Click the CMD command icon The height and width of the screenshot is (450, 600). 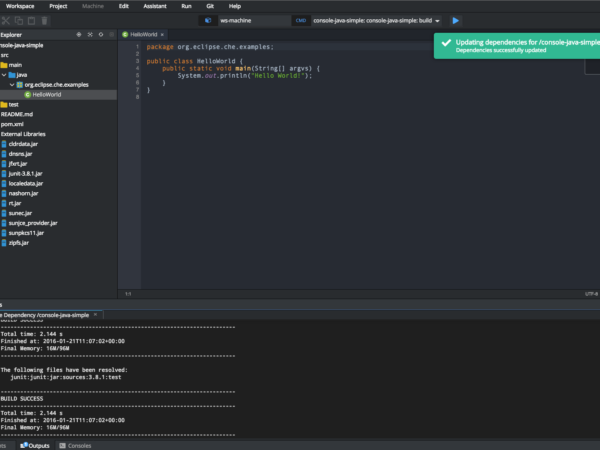pos(301,21)
